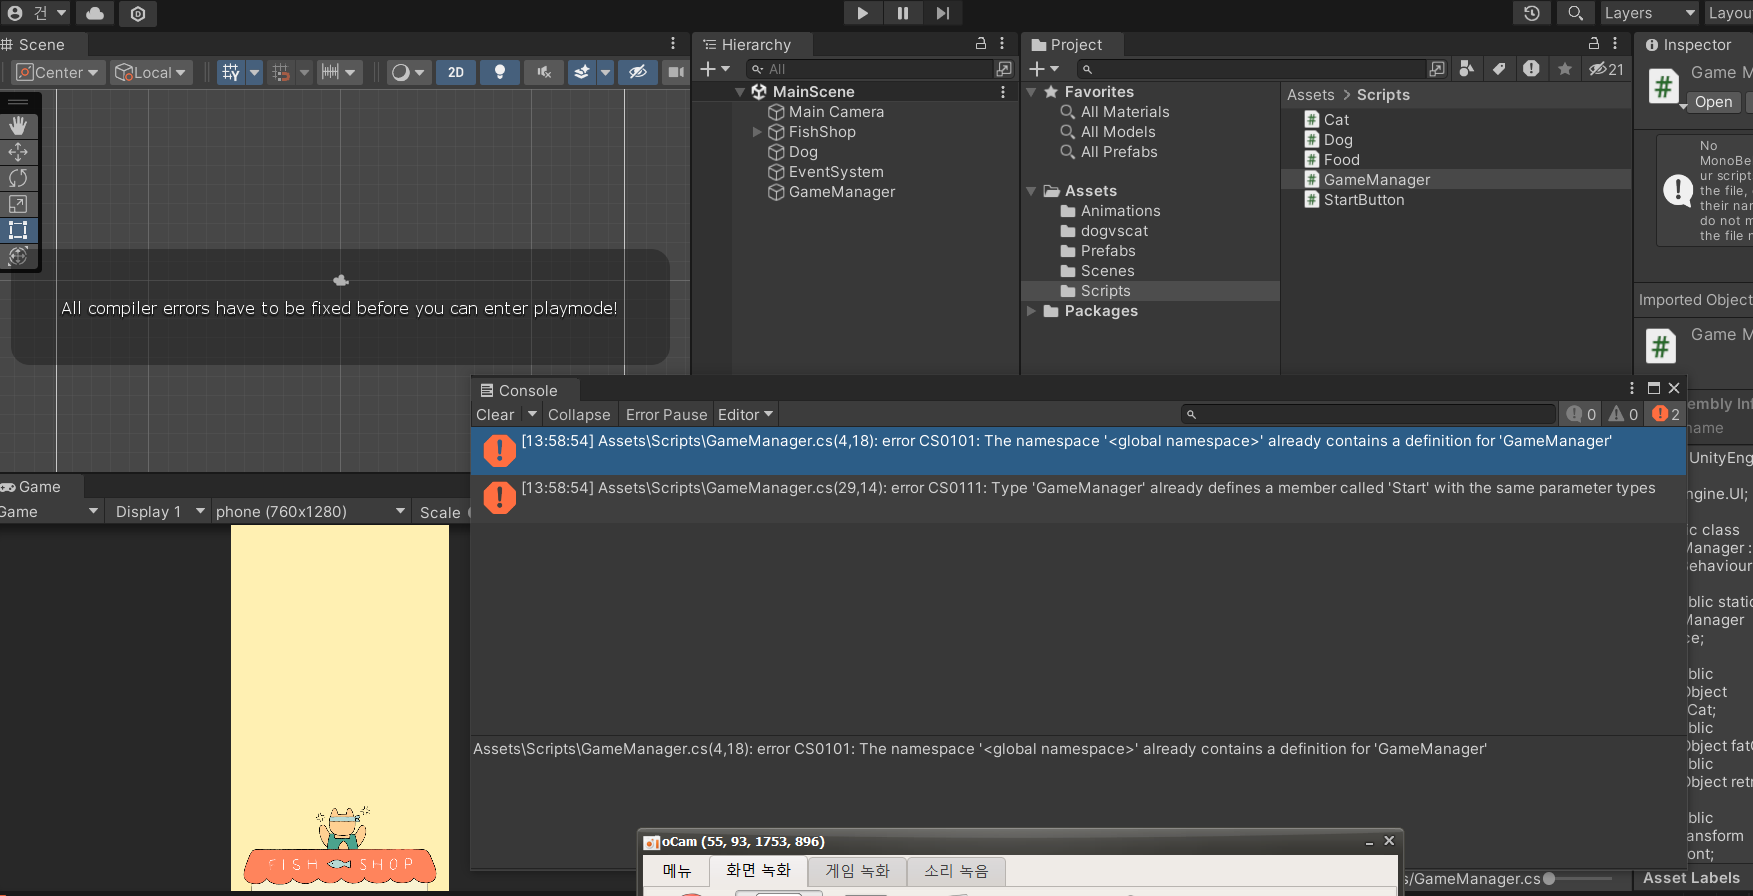Click the account profile icon
Image resolution: width=1753 pixels, height=896 pixels.
pos(15,13)
